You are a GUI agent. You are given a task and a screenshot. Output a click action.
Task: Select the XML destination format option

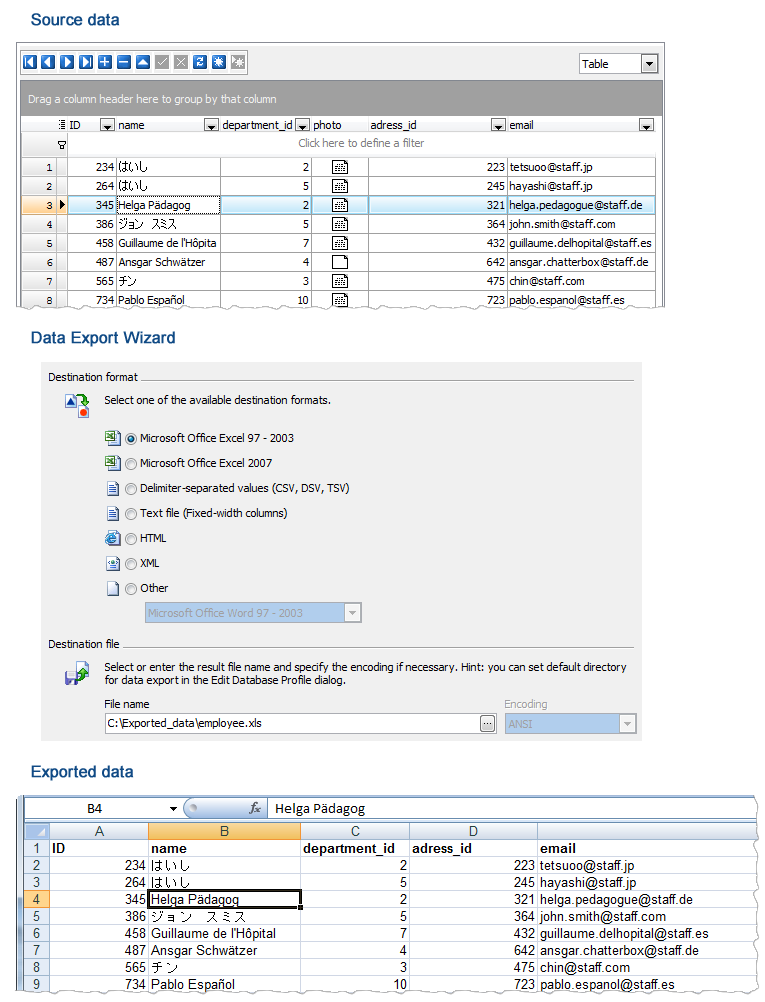131,564
